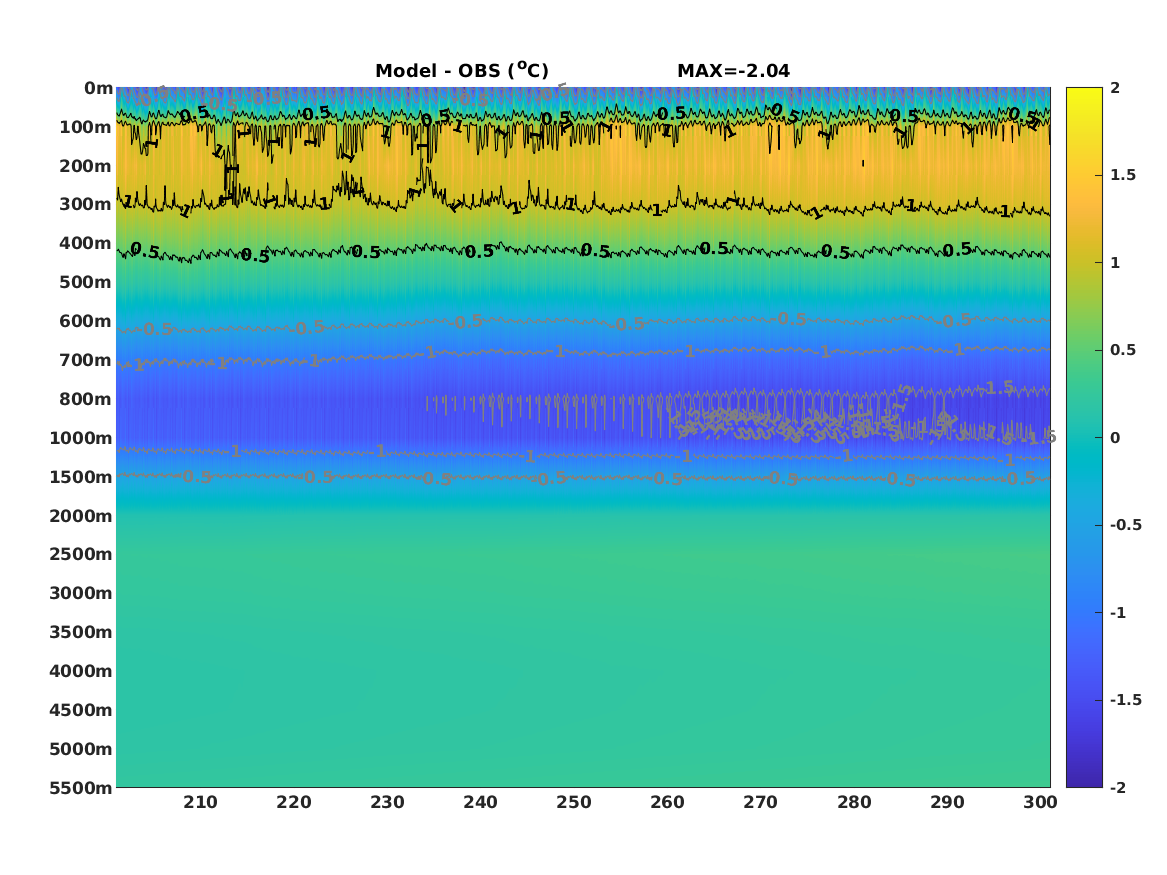Click the colorbar tick label '-2'
The width and height of the screenshot is (1167, 875).
pyautogui.click(x=1117, y=787)
